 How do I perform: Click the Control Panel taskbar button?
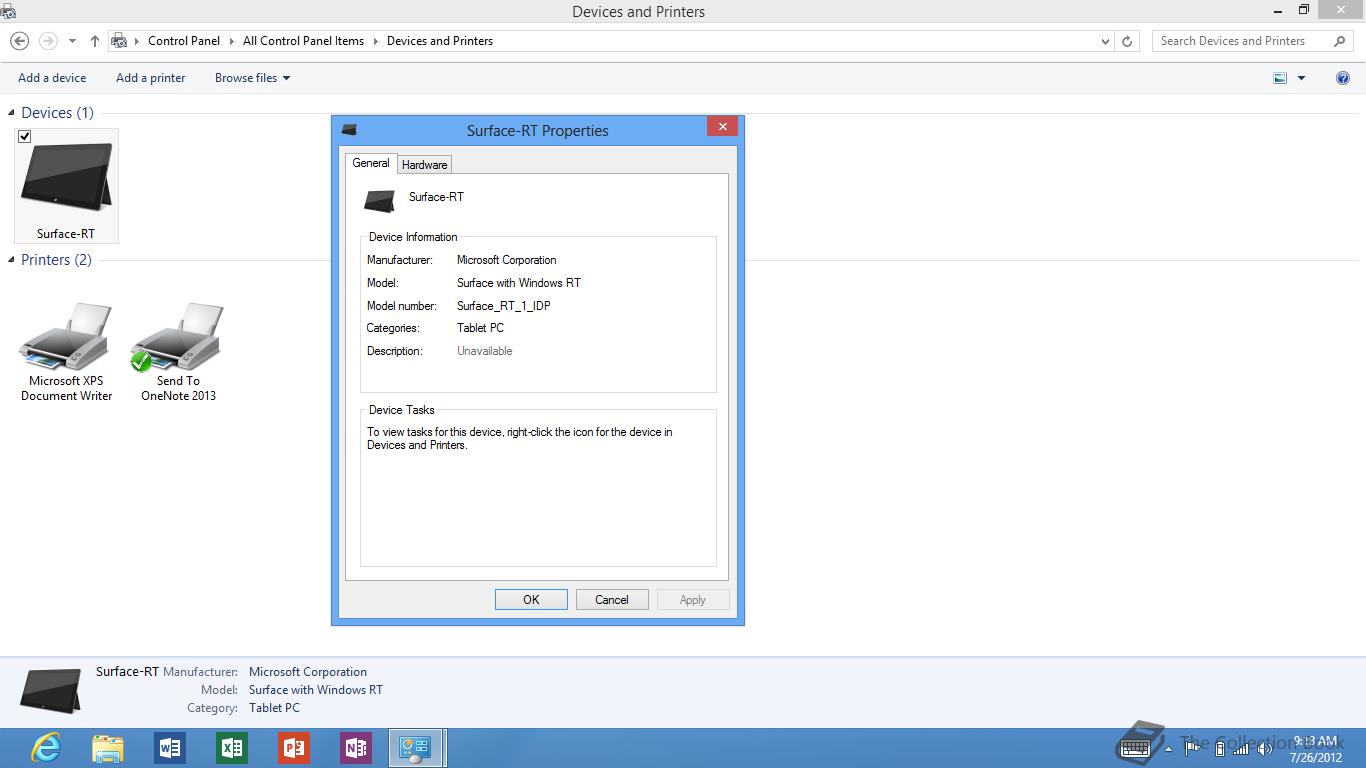coord(417,748)
